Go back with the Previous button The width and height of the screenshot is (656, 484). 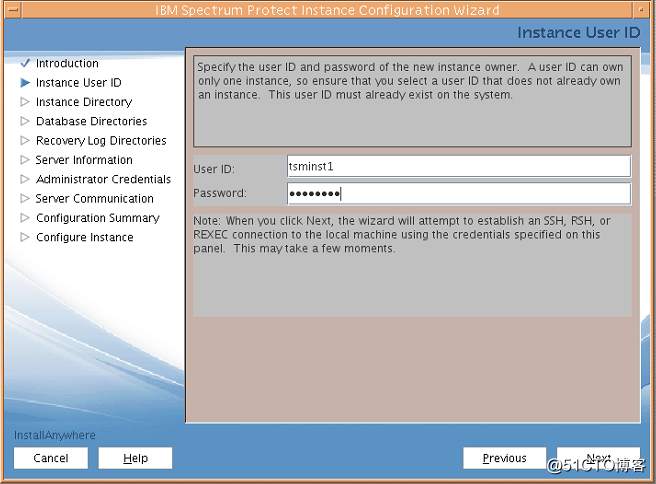[505, 458]
